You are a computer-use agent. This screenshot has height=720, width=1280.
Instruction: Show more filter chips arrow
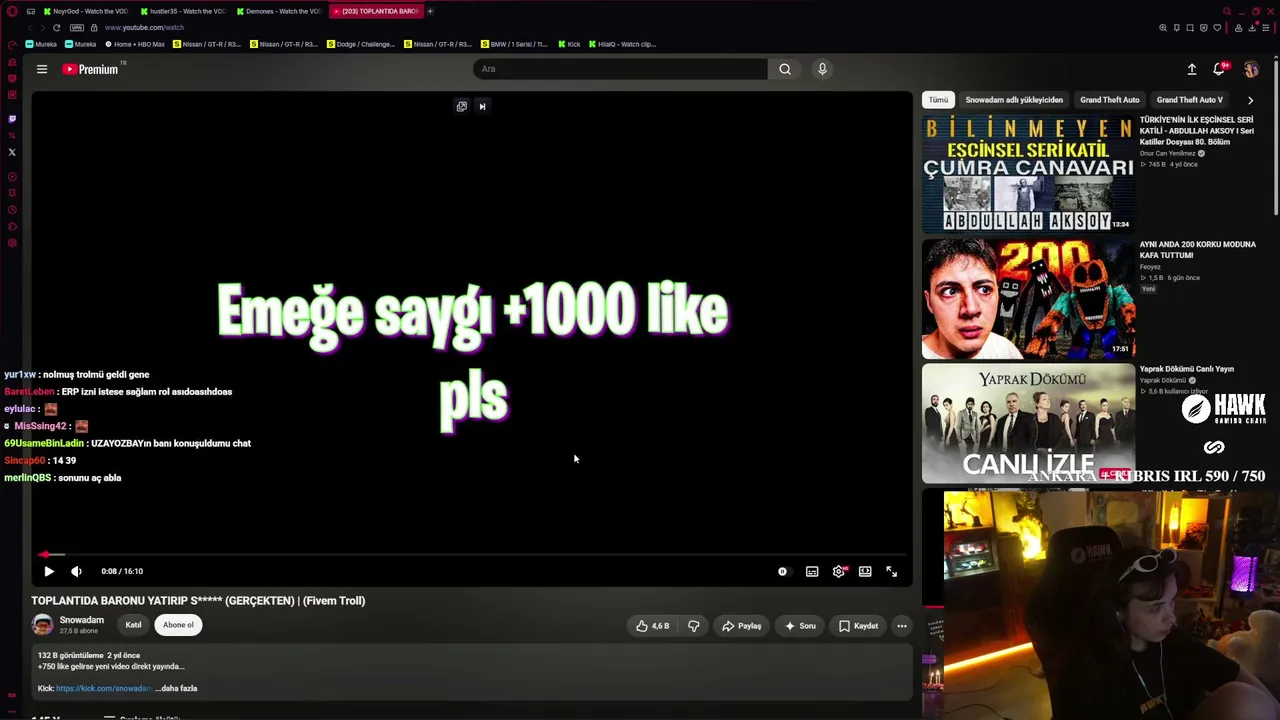point(1250,100)
